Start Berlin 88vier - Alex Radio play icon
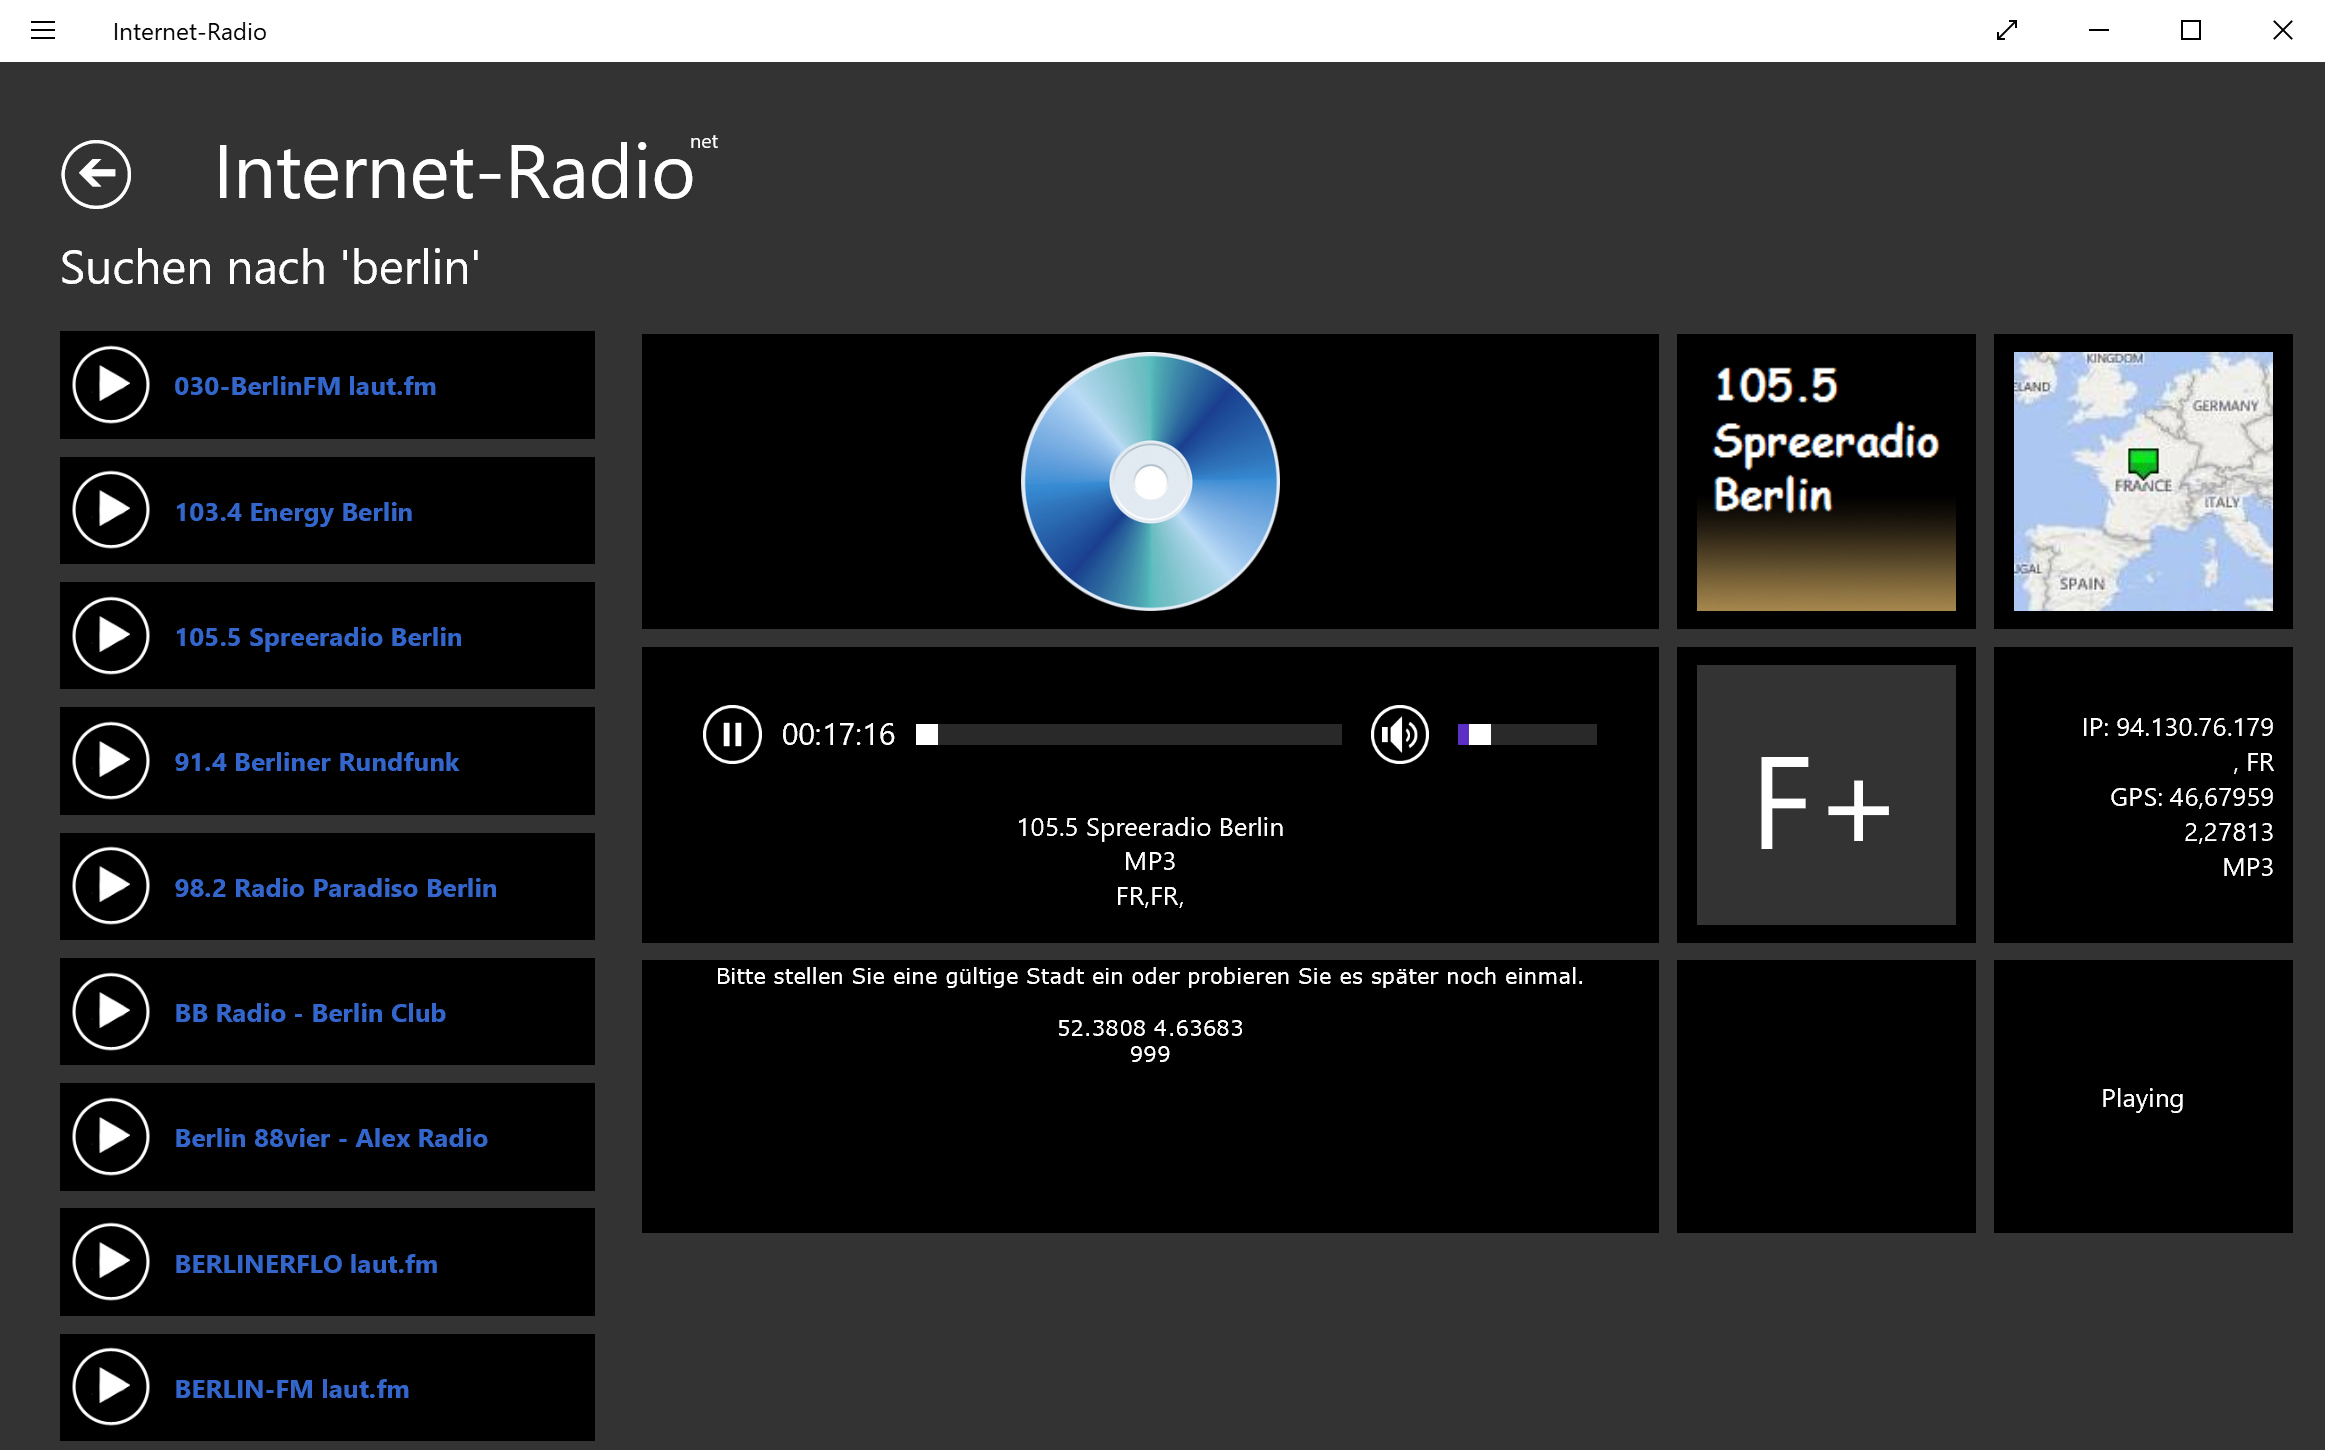 111,1137
